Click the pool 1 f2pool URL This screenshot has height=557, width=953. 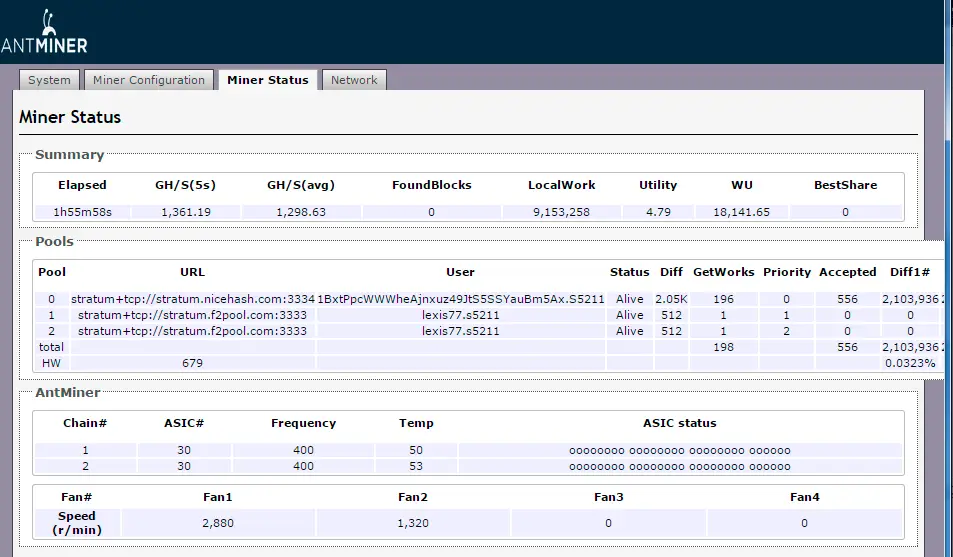192,315
